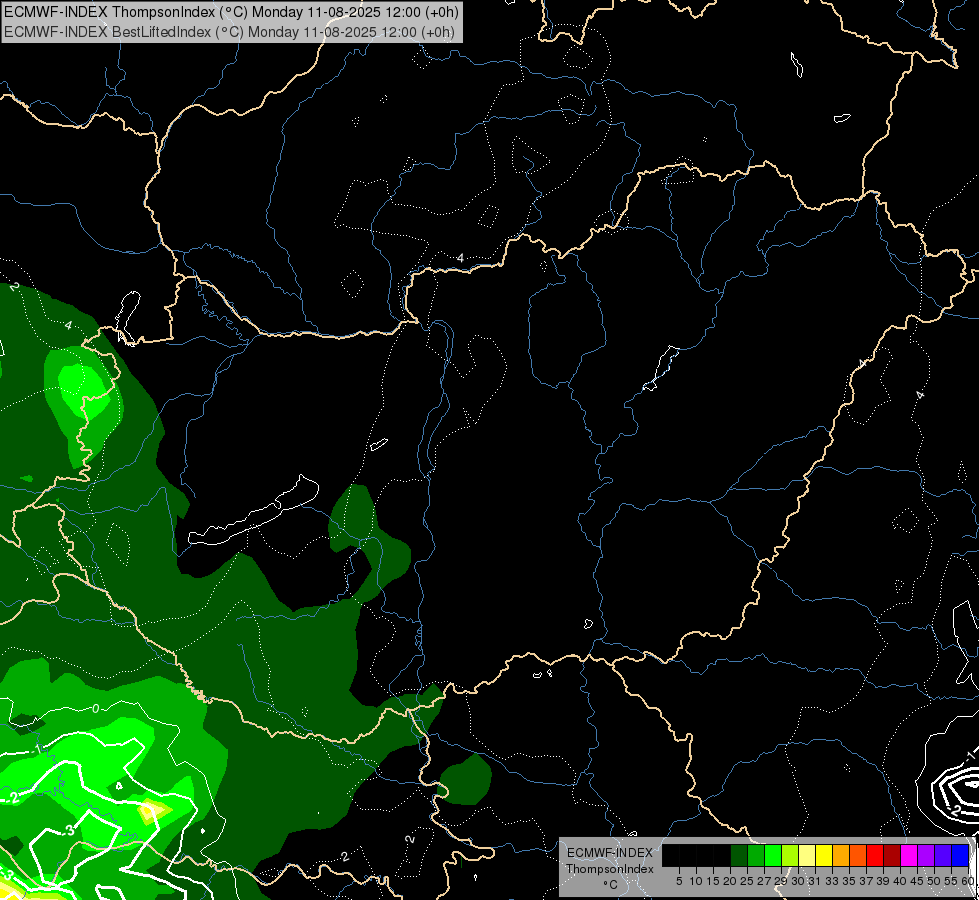Click legend tick value 50
Image resolution: width=979 pixels, height=900 pixels.
click(935, 881)
